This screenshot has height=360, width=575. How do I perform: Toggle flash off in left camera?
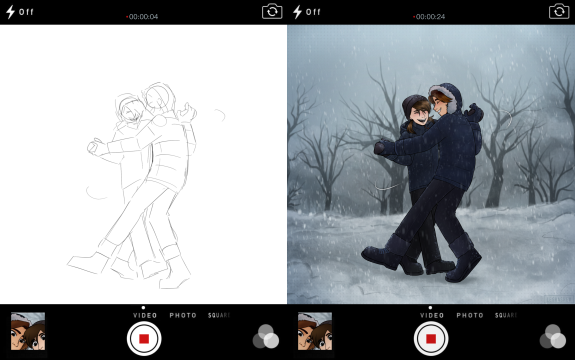pos(20,12)
